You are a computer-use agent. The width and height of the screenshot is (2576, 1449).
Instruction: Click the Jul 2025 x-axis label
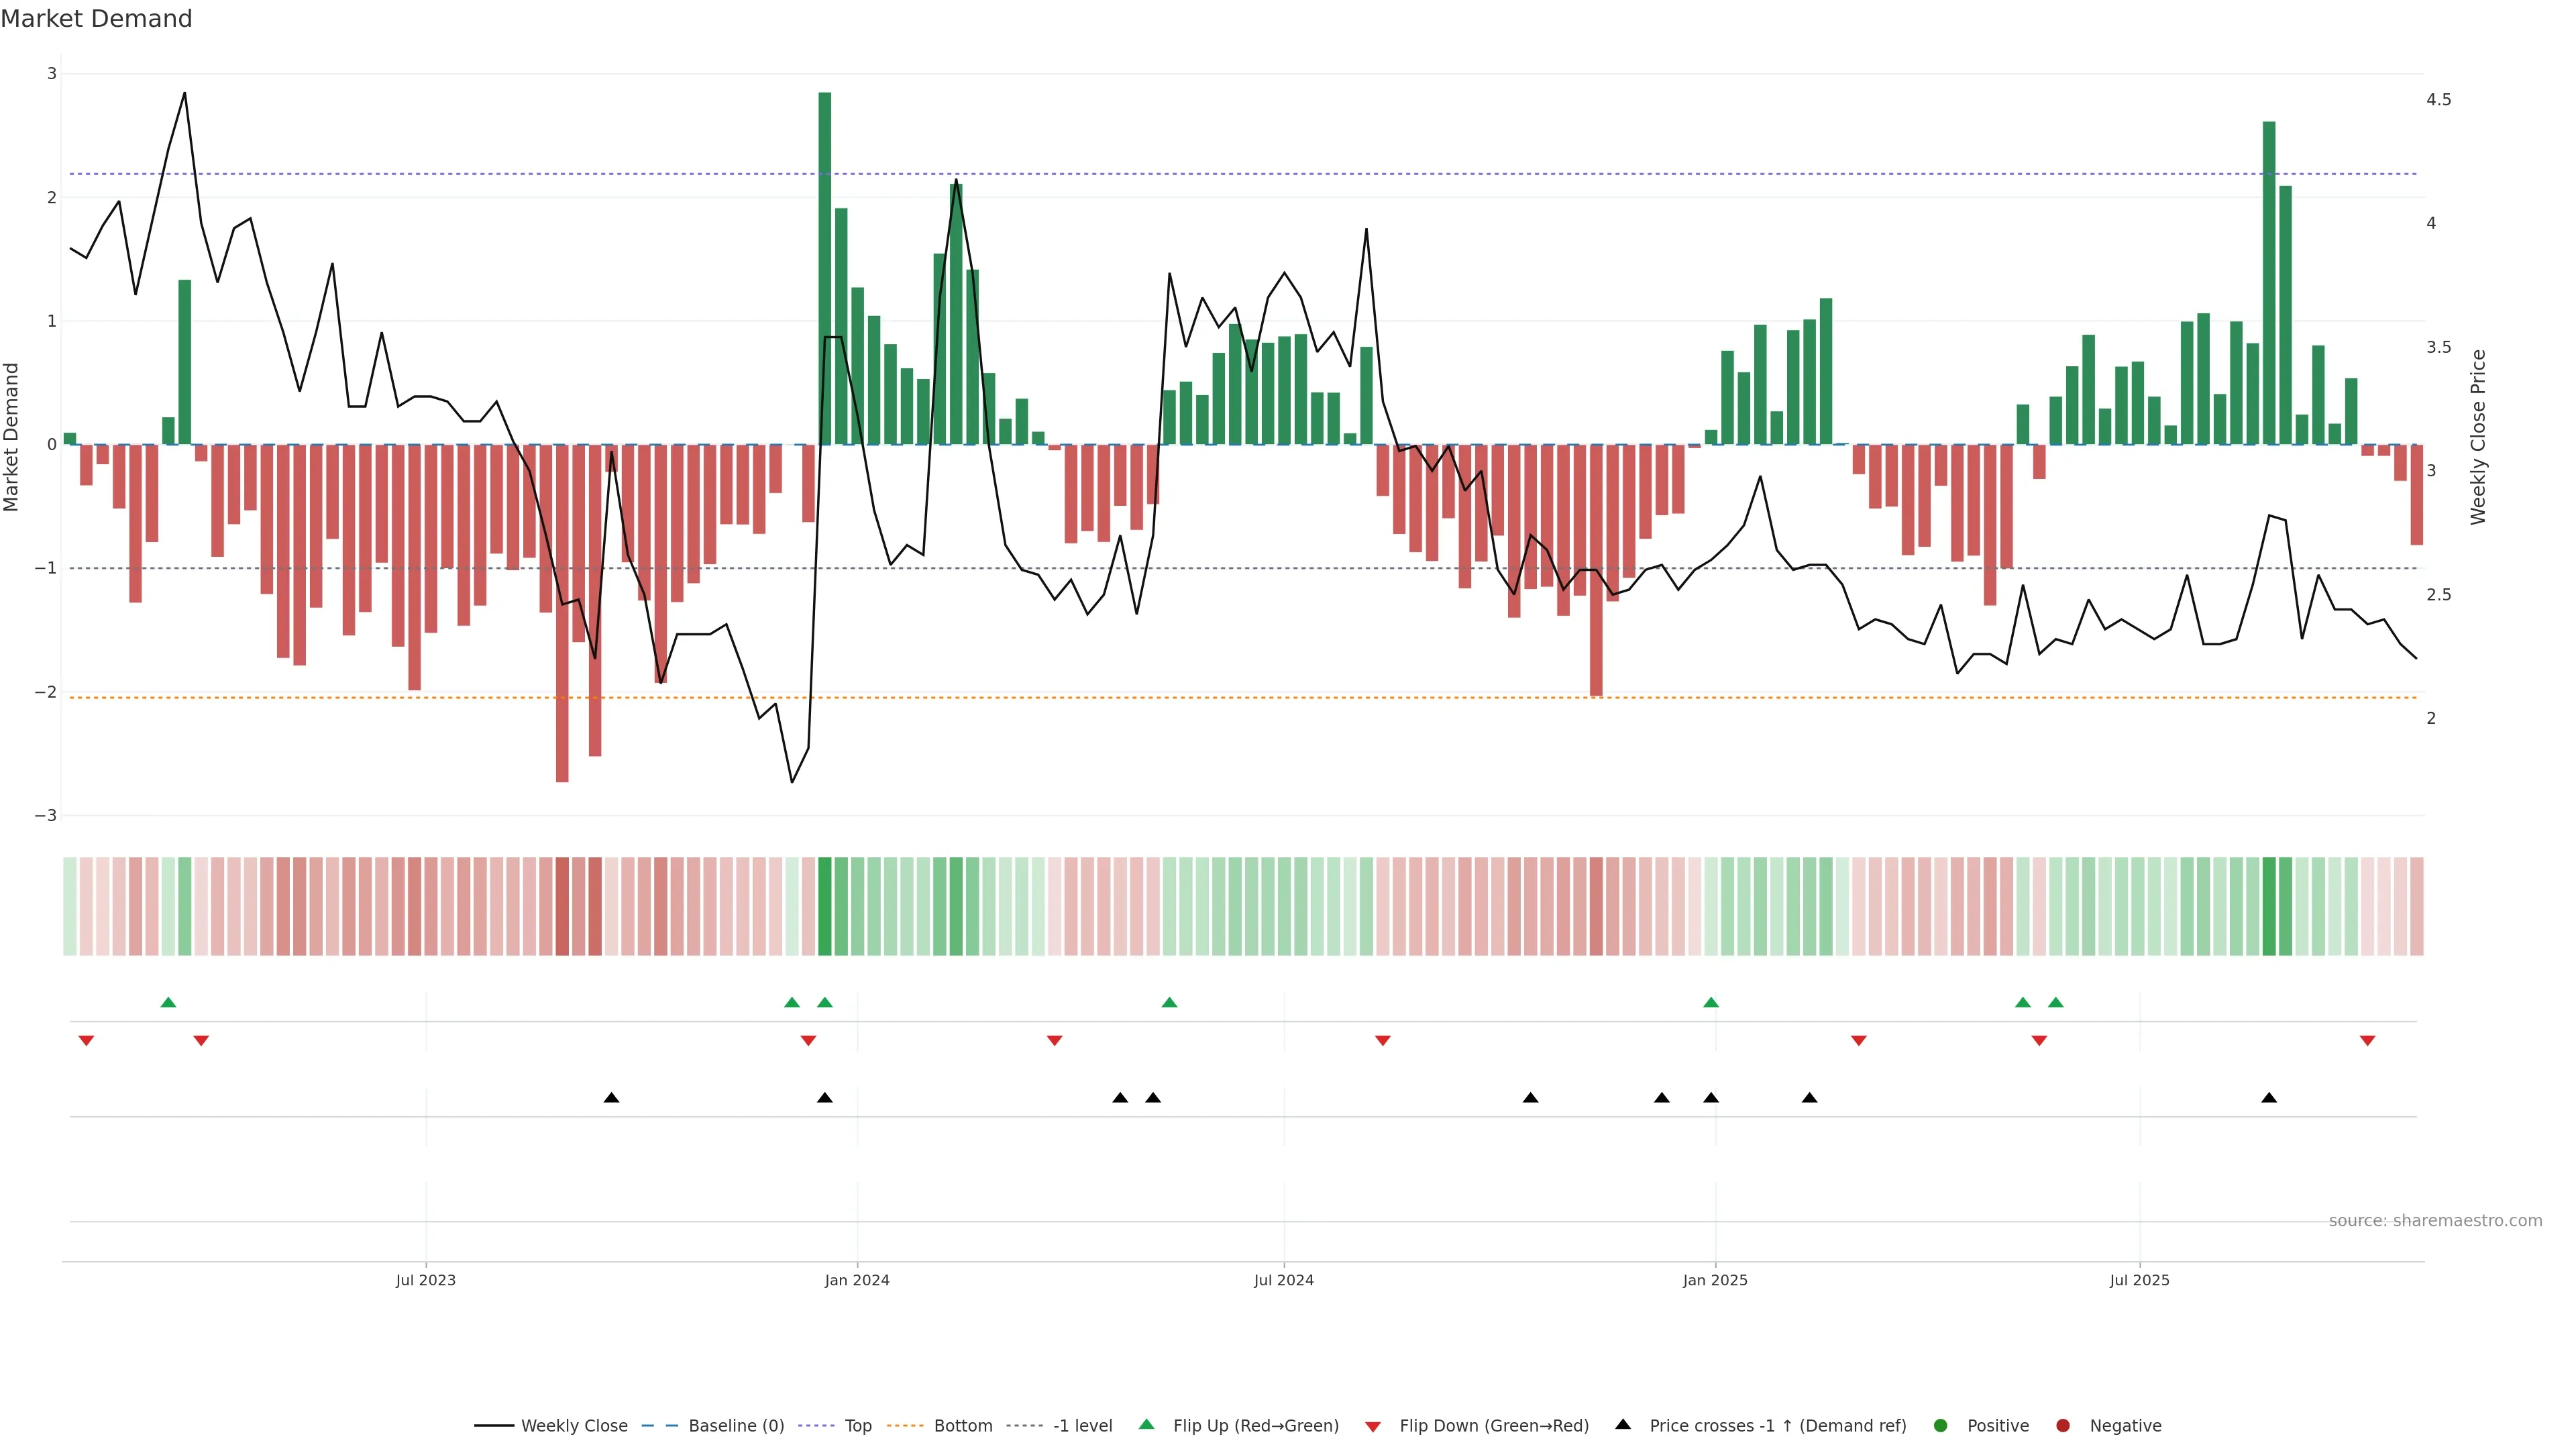(x=2139, y=1280)
